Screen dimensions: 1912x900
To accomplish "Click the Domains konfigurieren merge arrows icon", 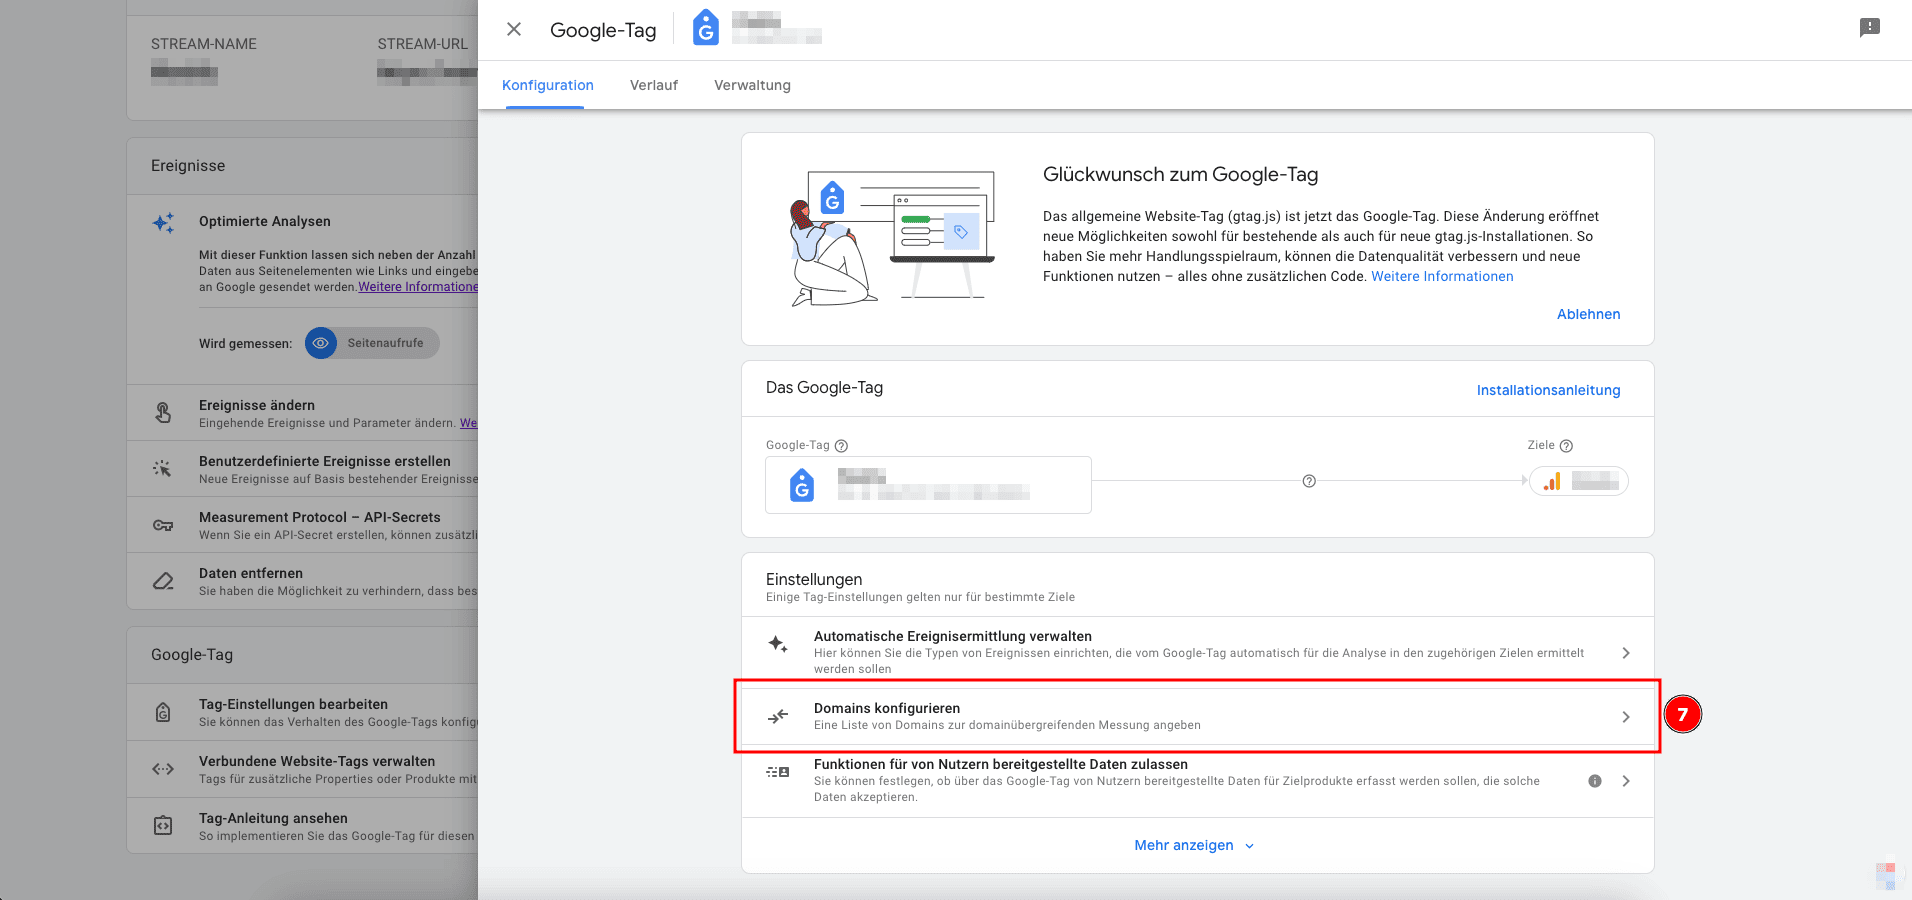I will click(x=778, y=716).
